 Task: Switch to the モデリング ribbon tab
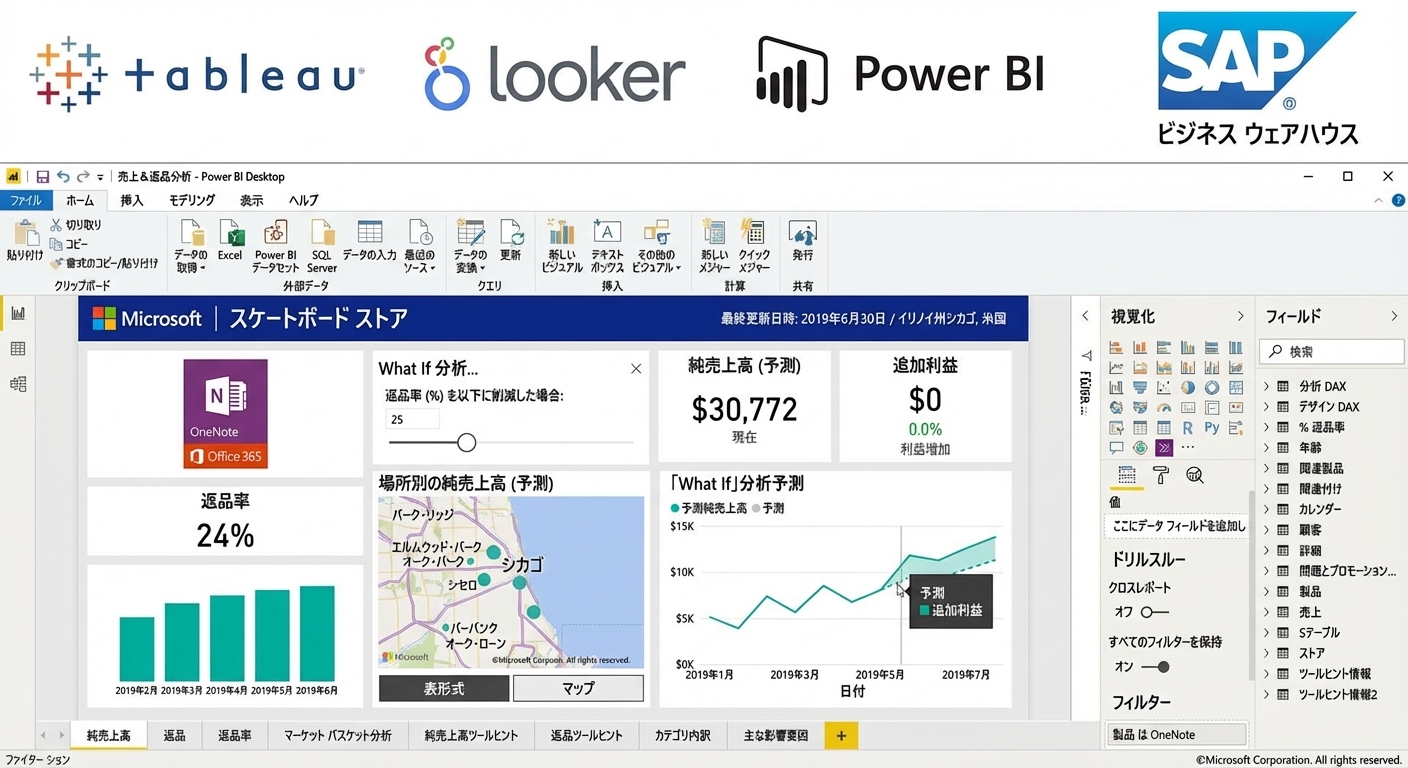192,200
